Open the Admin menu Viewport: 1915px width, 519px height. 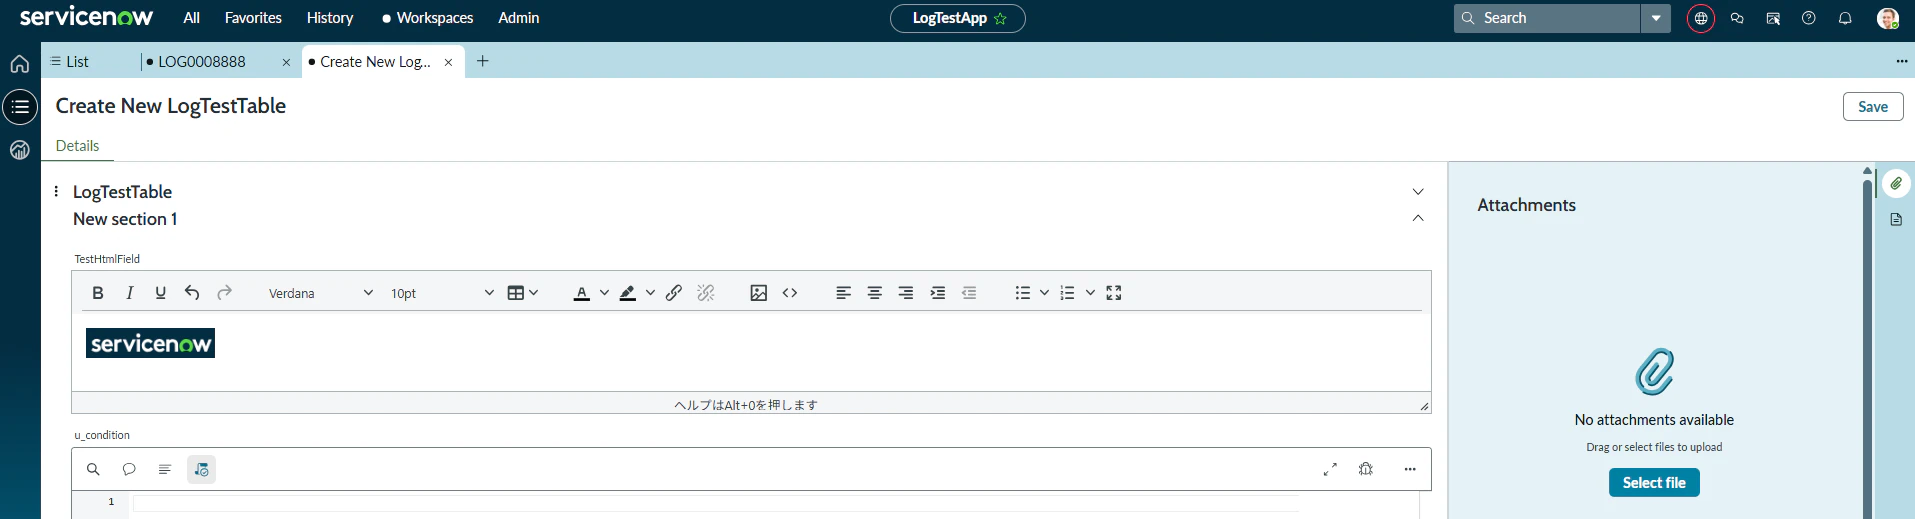519,18
